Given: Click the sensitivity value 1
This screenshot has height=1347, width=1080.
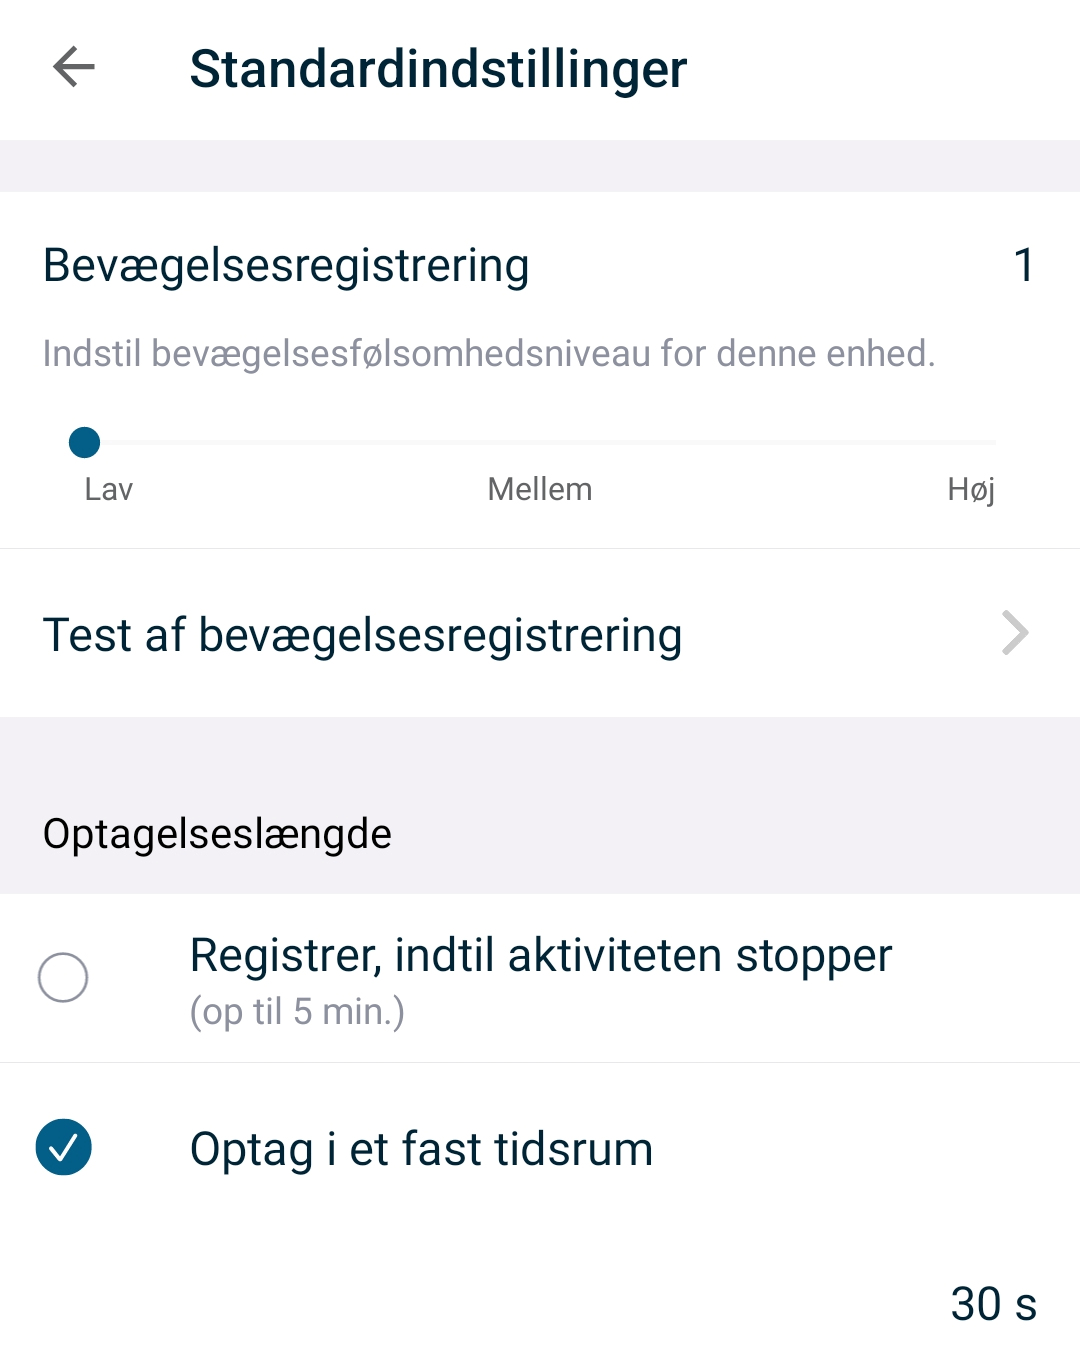Looking at the screenshot, I should (1023, 265).
